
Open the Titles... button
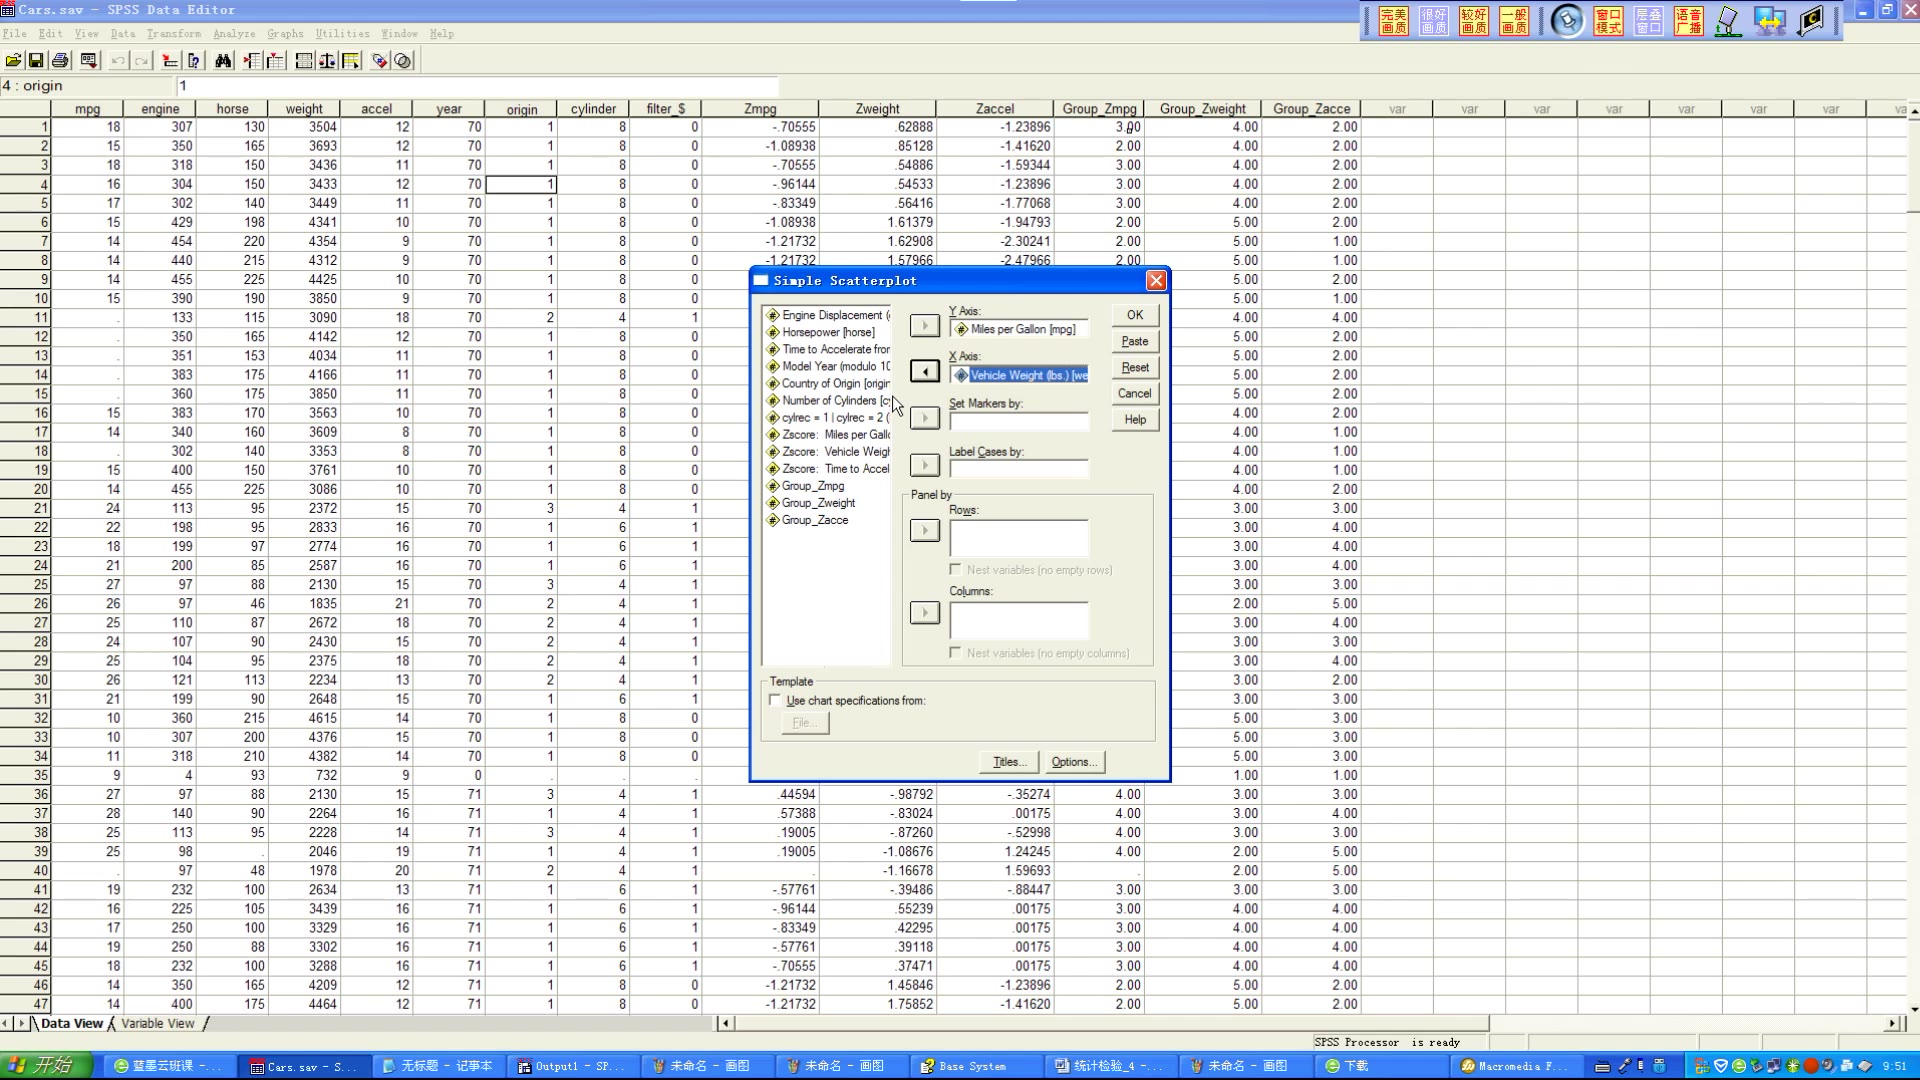click(1009, 762)
